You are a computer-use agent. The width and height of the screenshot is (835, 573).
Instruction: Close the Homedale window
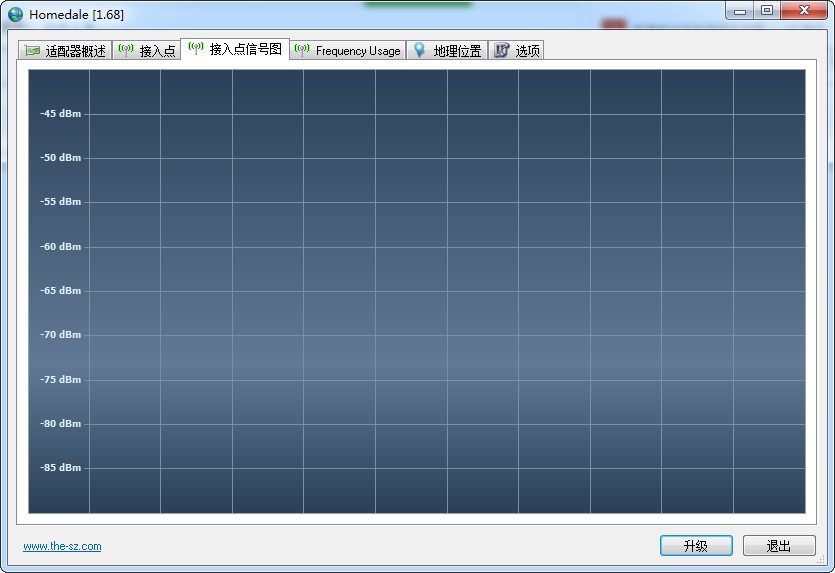click(804, 11)
